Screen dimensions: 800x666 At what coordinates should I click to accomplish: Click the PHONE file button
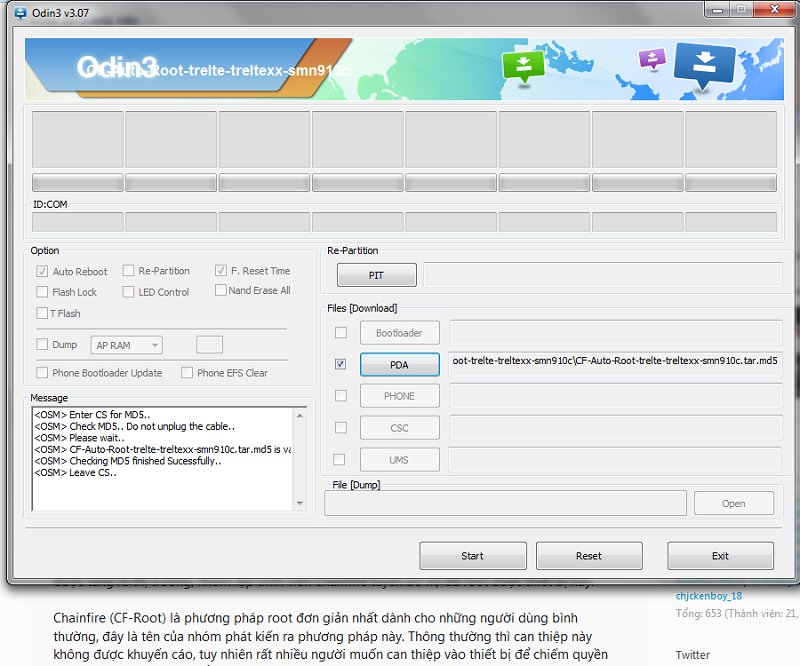point(399,396)
